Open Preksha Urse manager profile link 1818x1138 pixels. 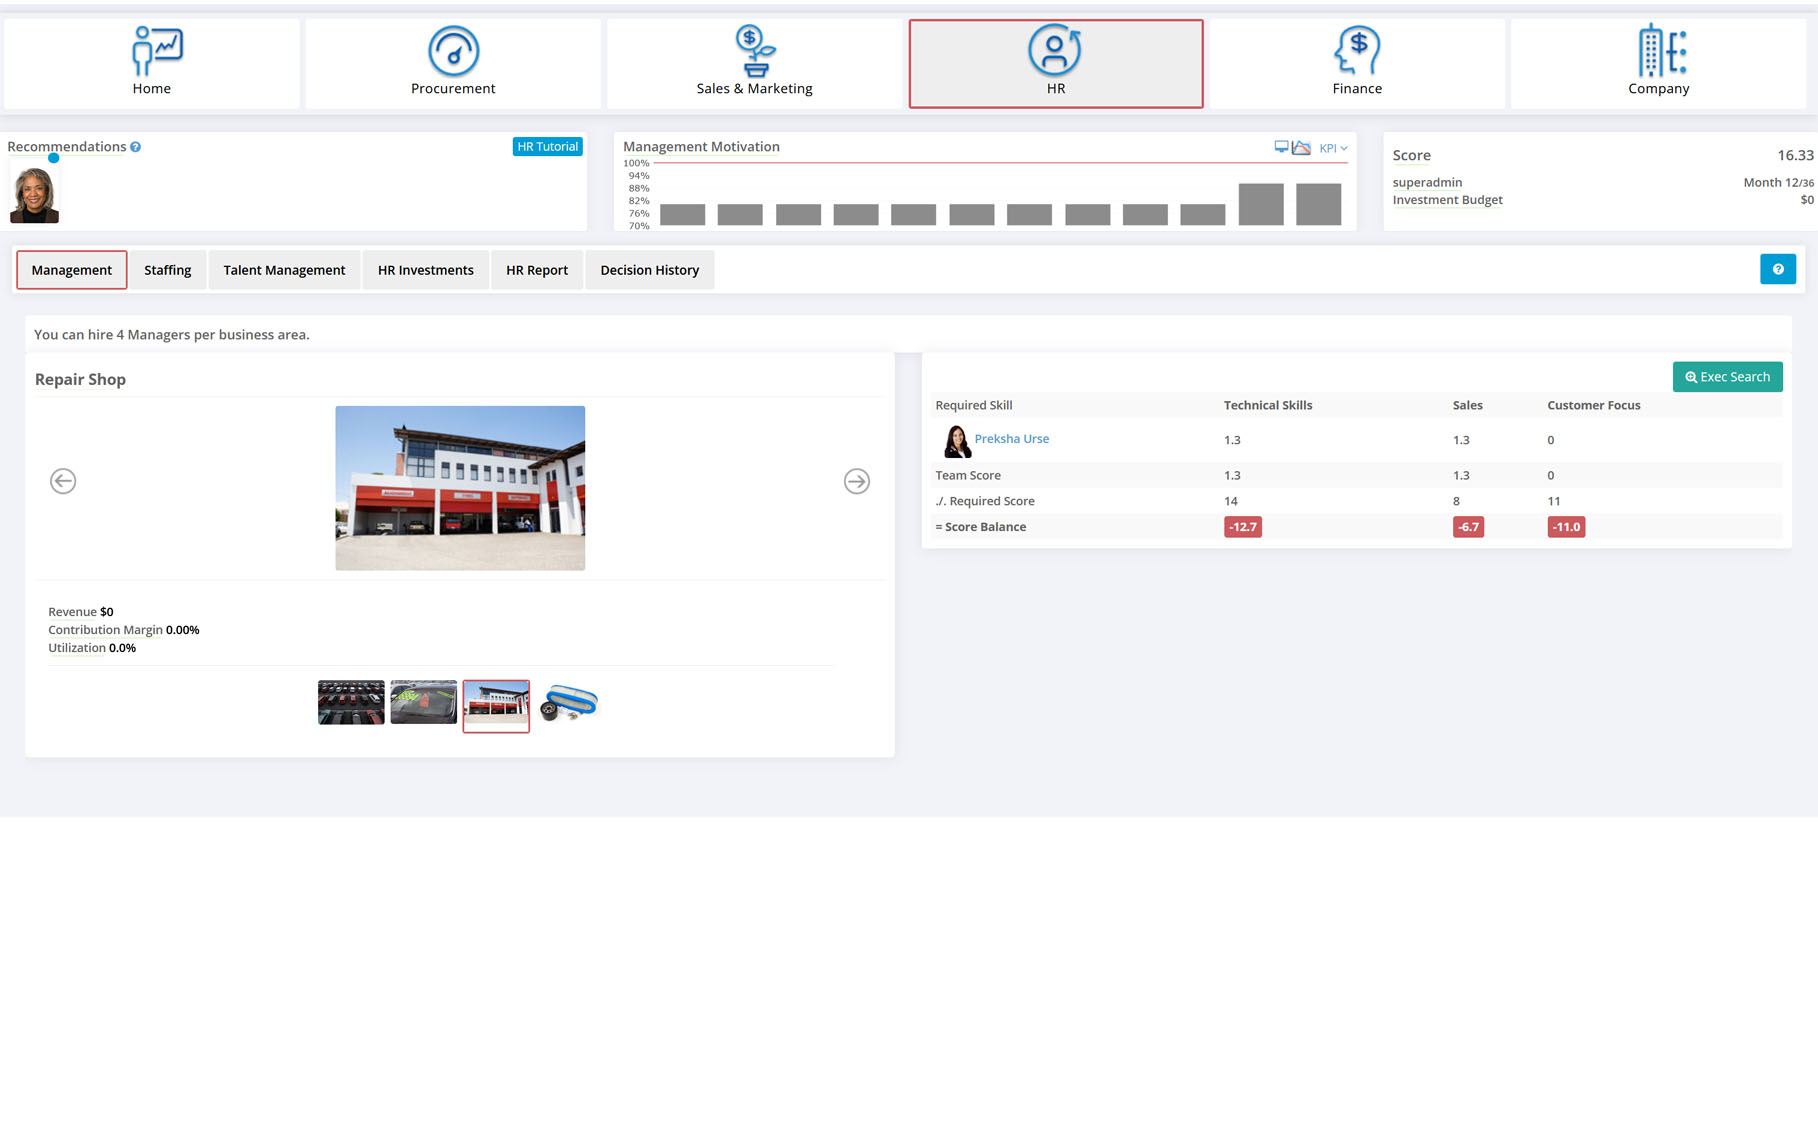(x=1011, y=439)
